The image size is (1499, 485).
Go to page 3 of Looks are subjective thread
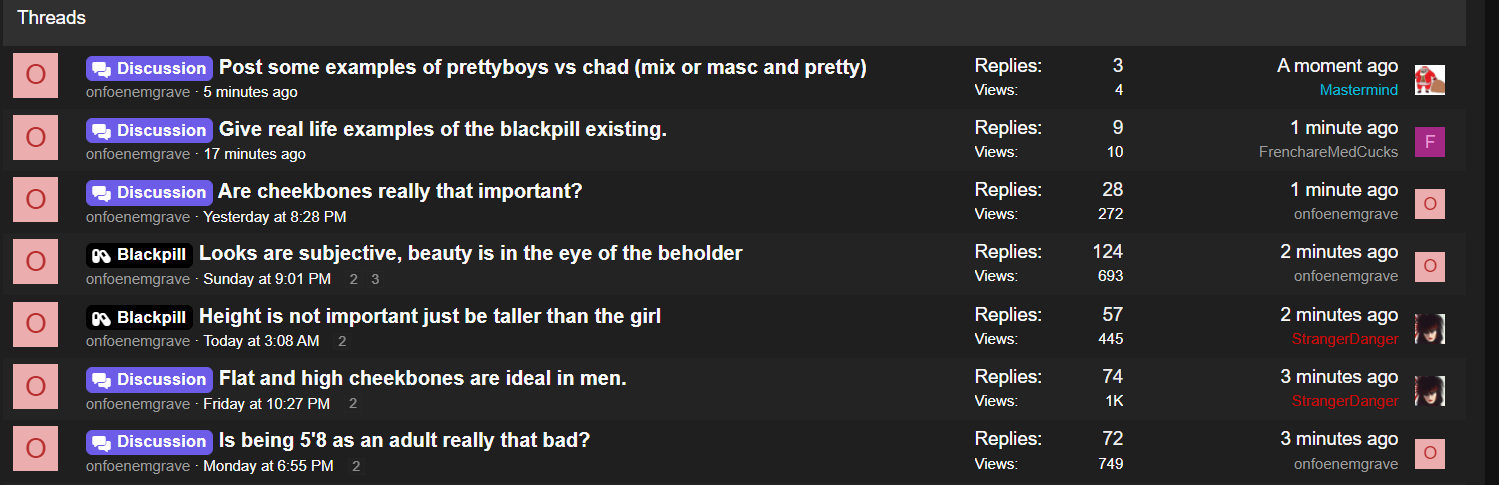(375, 279)
